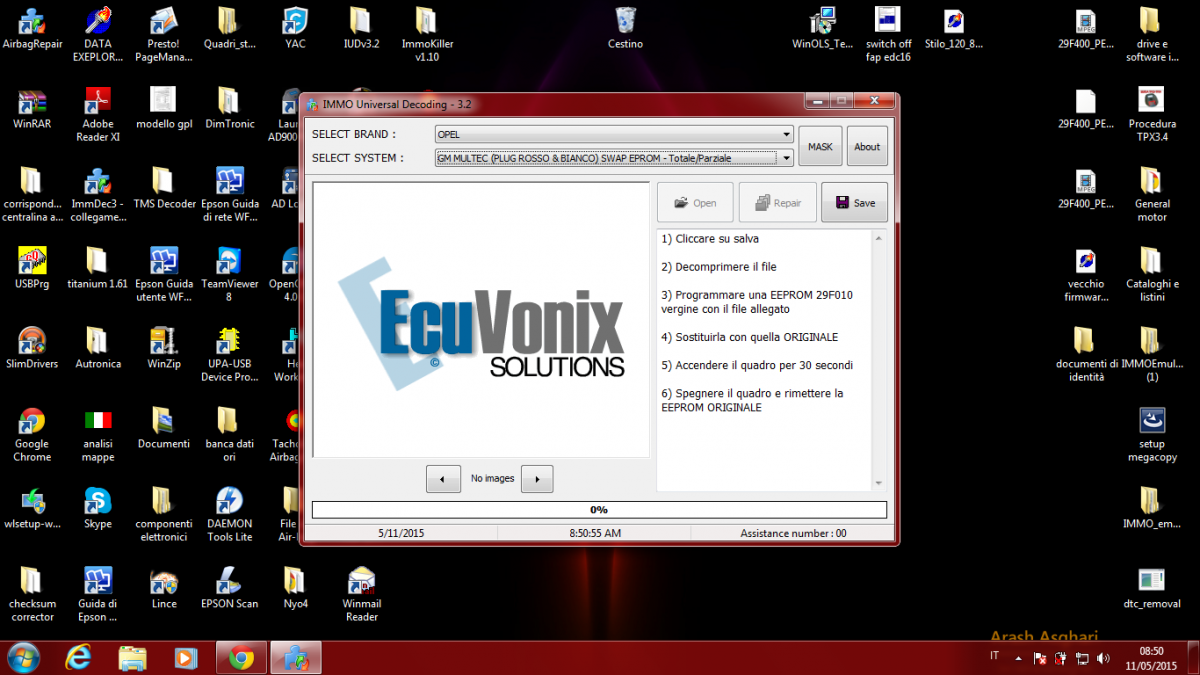Screen dimensions: 1200x675
Task: Select the banca dati ori folder
Action: point(229,435)
